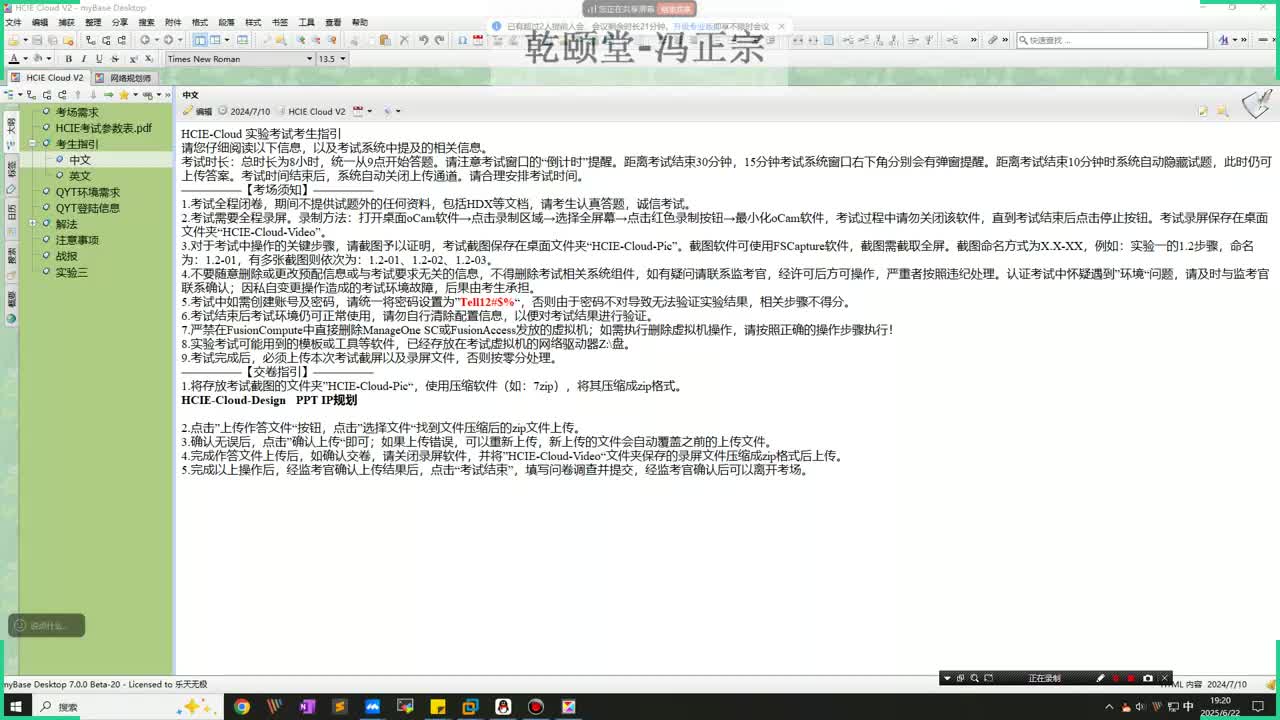This screenshot has height=720, width=1280.
Task: Click the HCIE Cloud V2 breadcrumb label
Action: click(317, 111)
